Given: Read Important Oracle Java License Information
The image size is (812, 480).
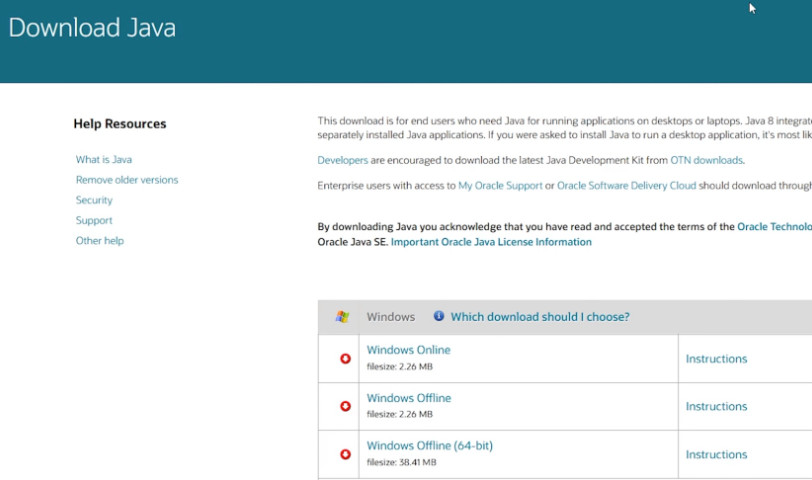Looking at the screenshot, I should (491, 242).
